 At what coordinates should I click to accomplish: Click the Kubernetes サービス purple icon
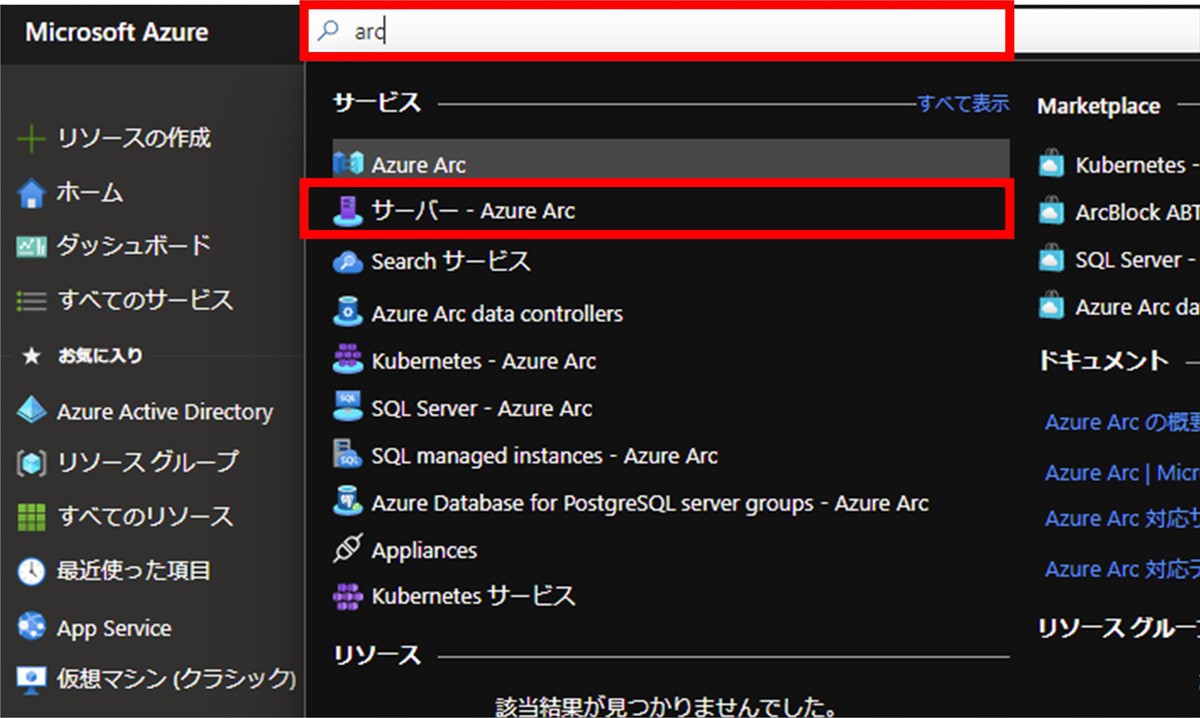tap(348, 598)
